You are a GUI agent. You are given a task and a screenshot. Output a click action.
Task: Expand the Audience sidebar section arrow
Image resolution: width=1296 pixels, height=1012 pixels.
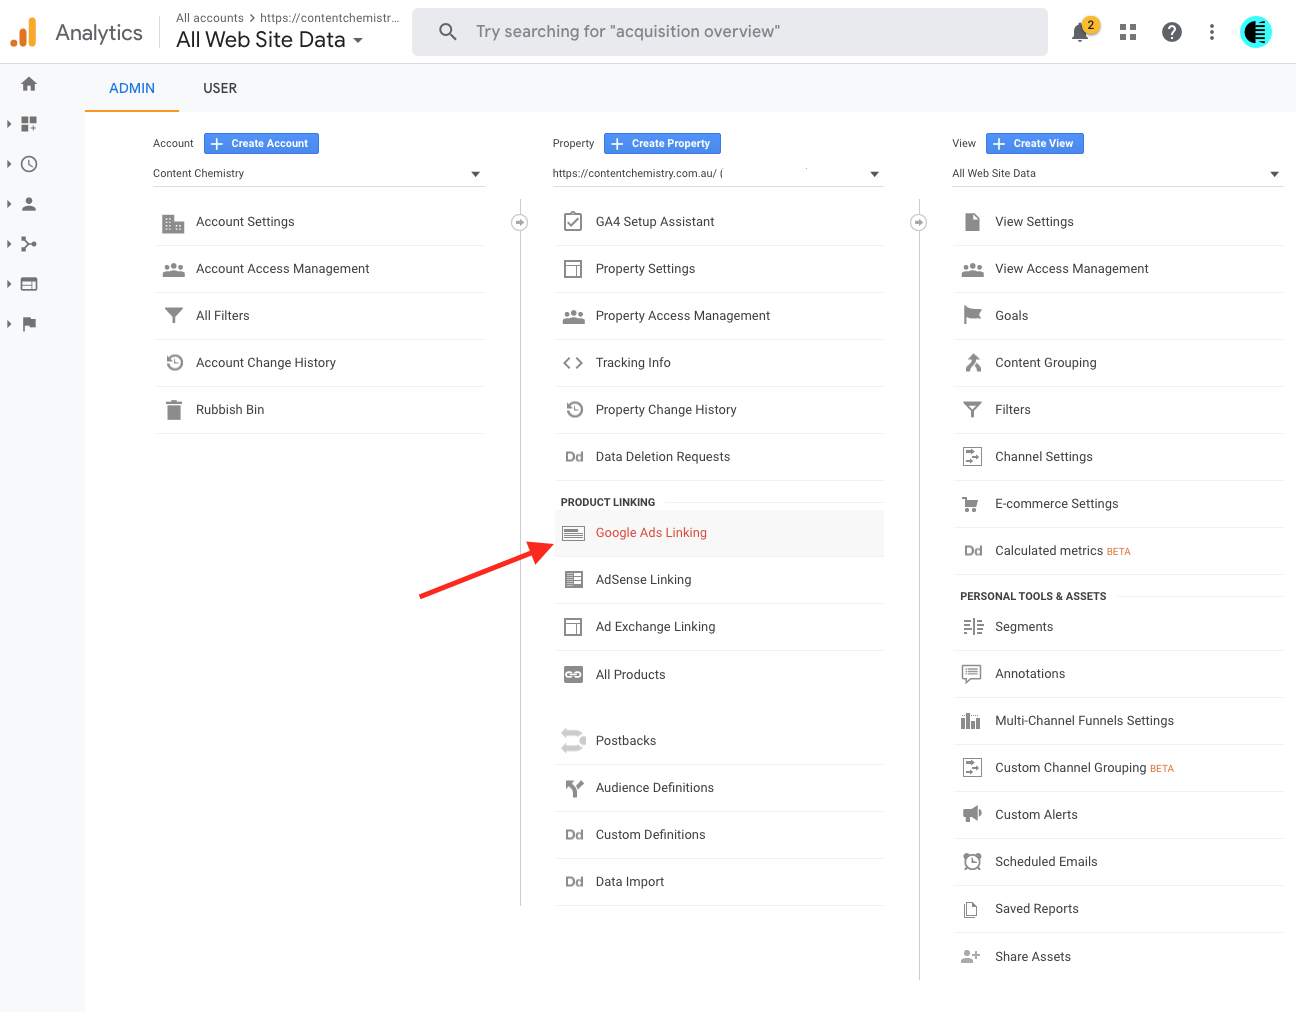9,204
